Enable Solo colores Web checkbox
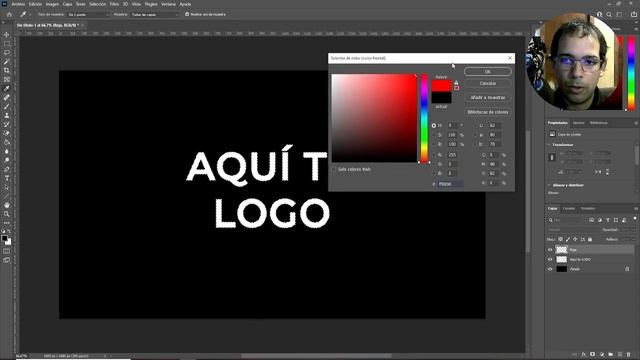 [x=334, y=169]
